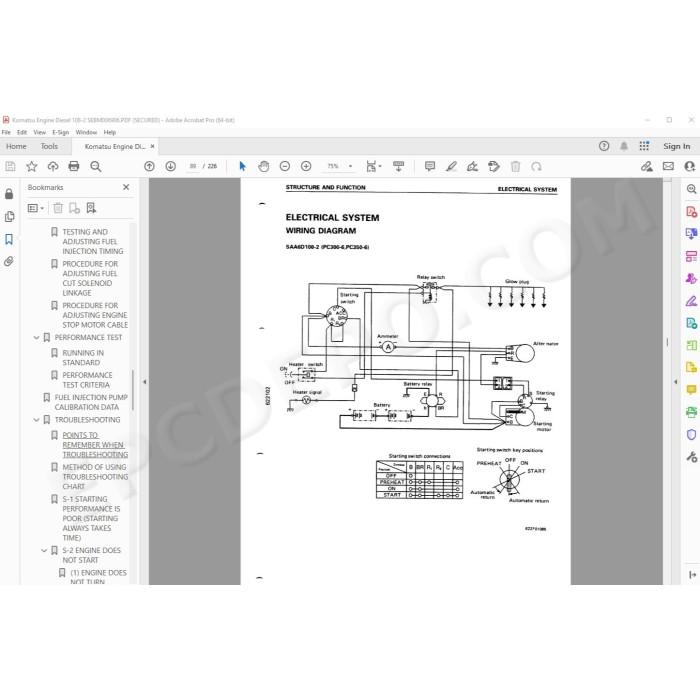
Task: Open the File menu
Action: pos(6,132)
